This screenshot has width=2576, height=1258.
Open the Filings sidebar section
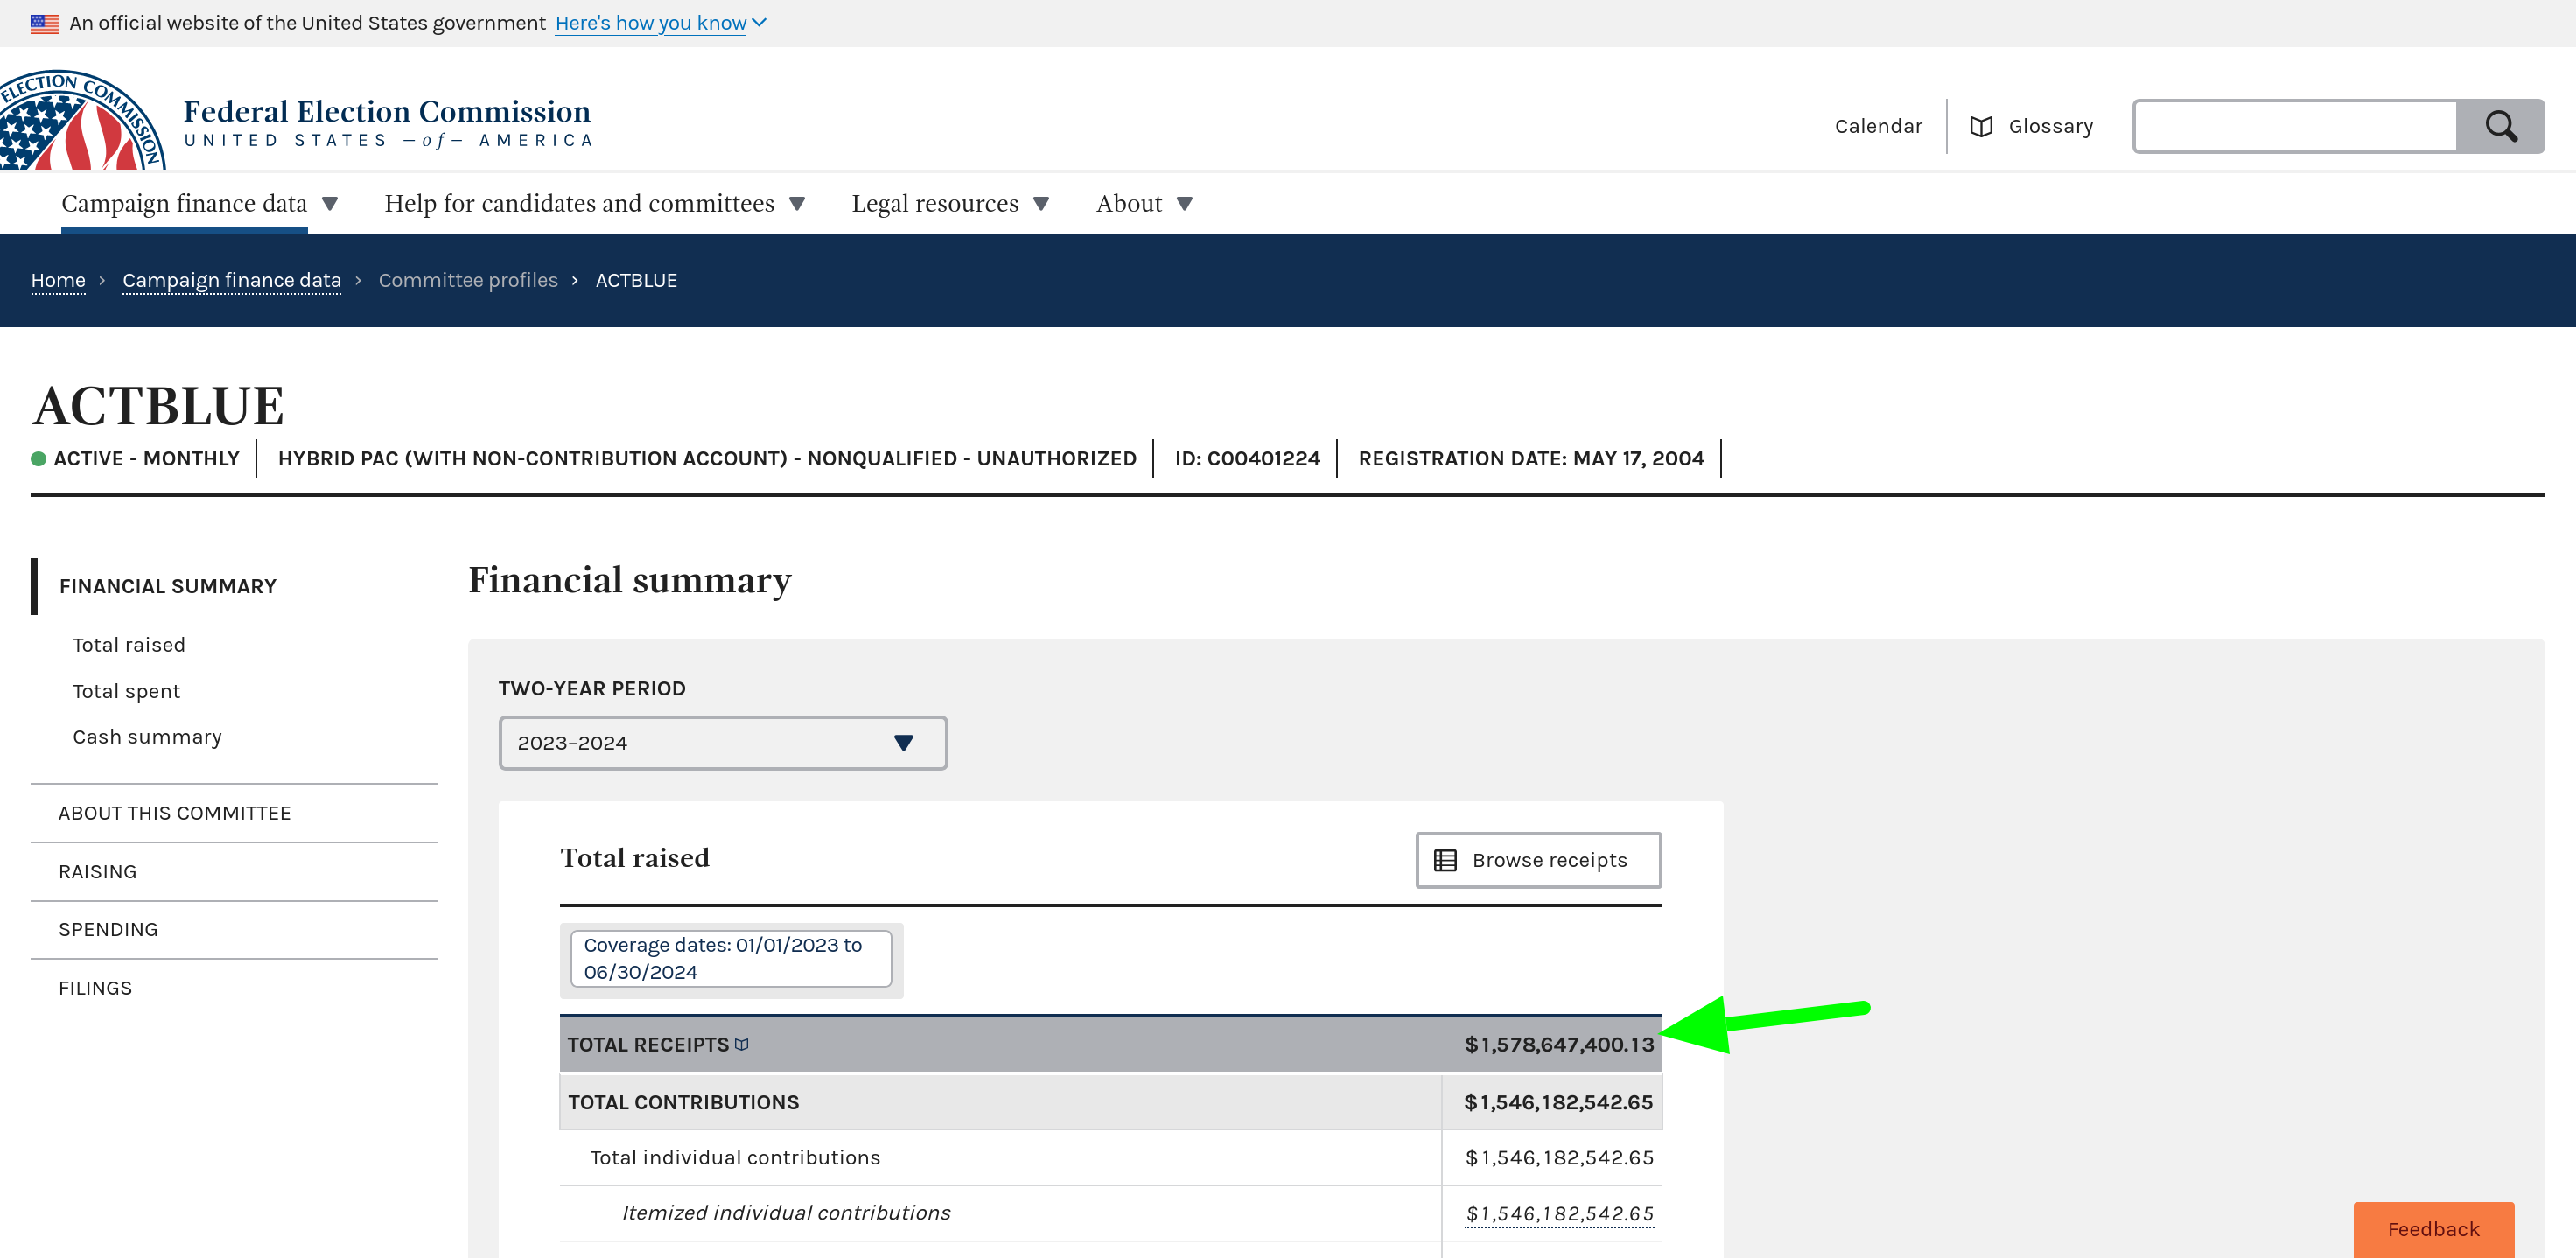[95, 988]
